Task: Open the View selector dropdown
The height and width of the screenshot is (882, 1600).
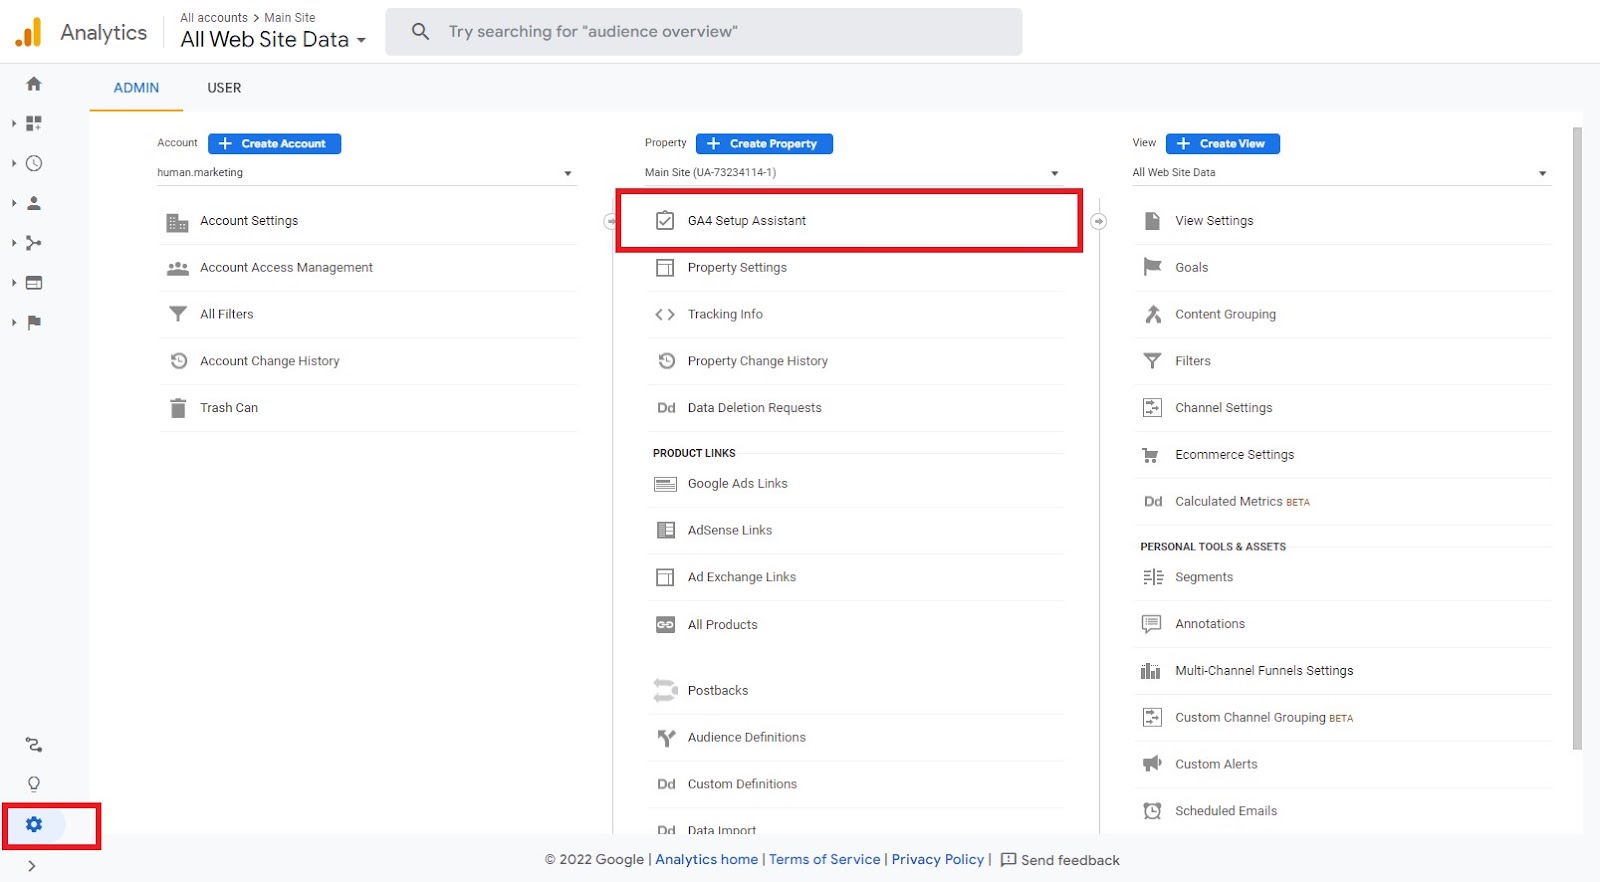Action: click(1542, 173)
